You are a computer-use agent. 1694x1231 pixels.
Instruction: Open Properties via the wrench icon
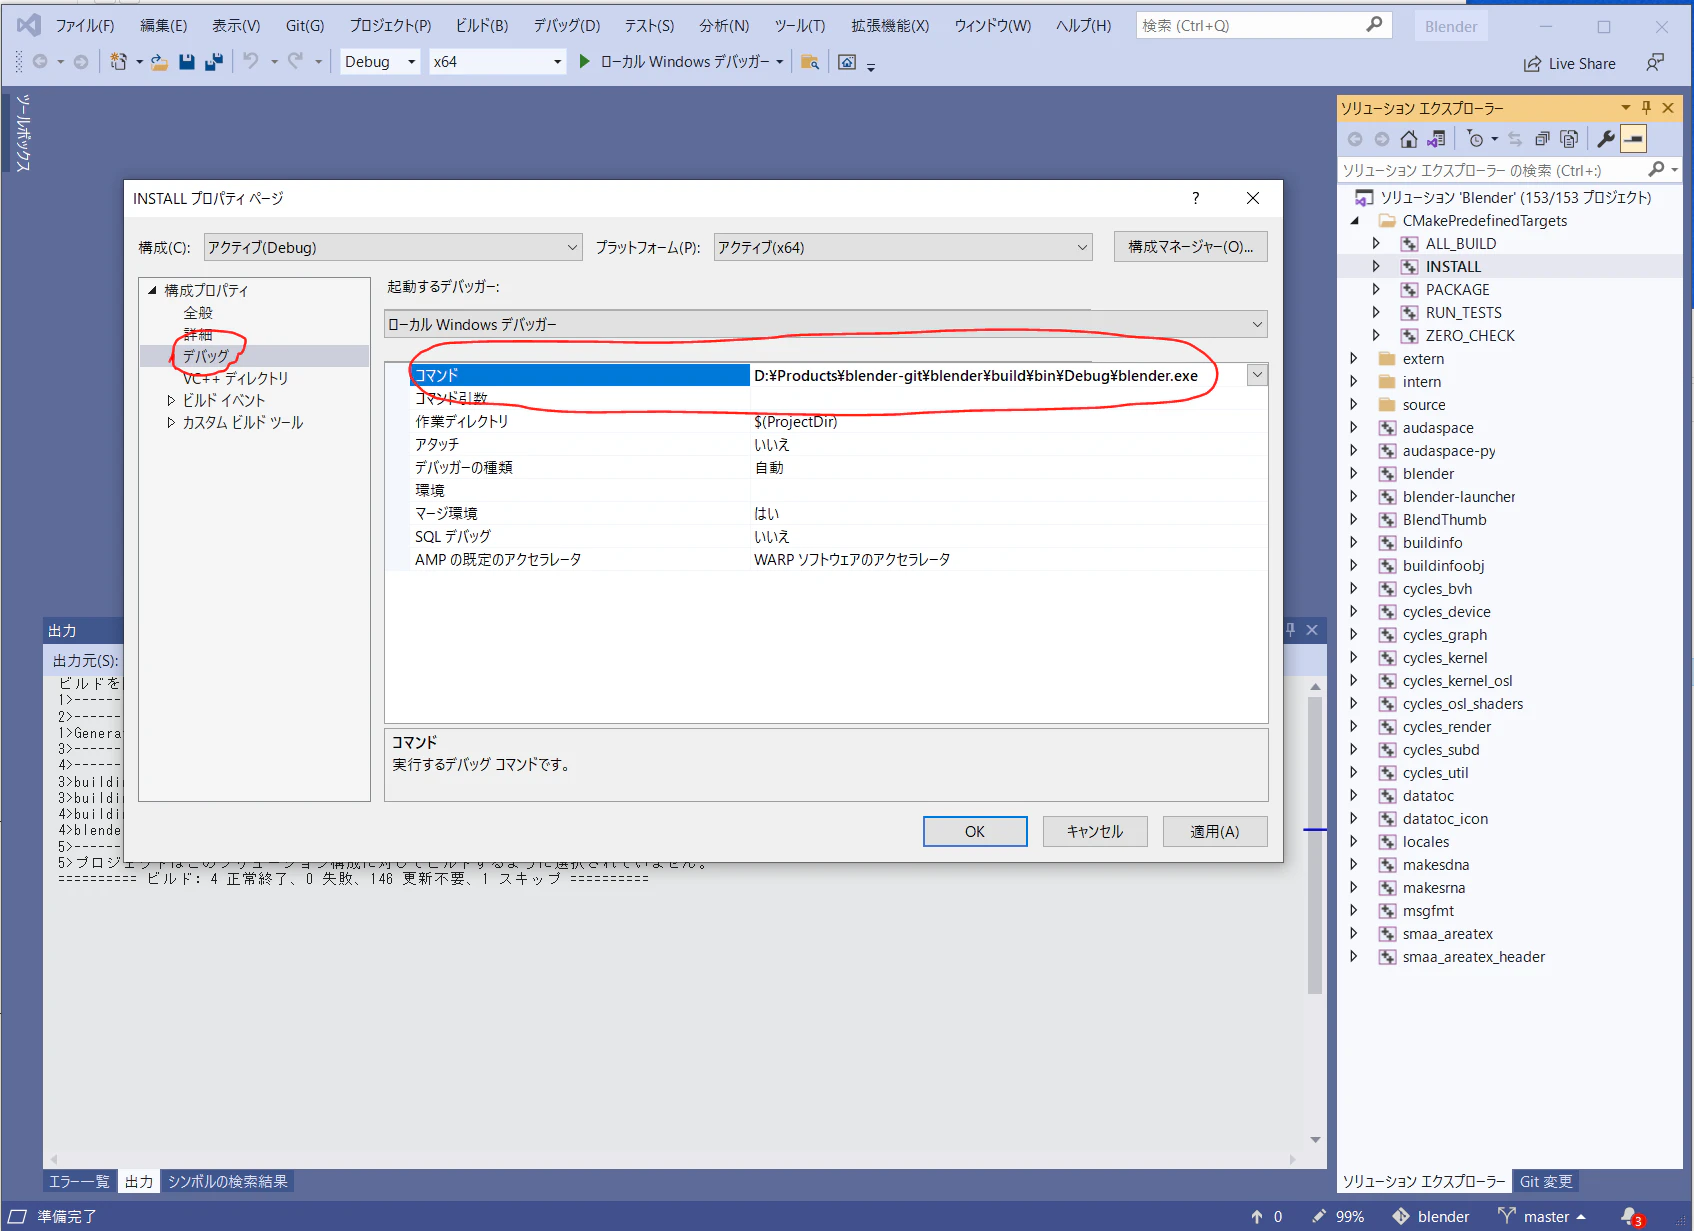click(x=1606, y=139)
